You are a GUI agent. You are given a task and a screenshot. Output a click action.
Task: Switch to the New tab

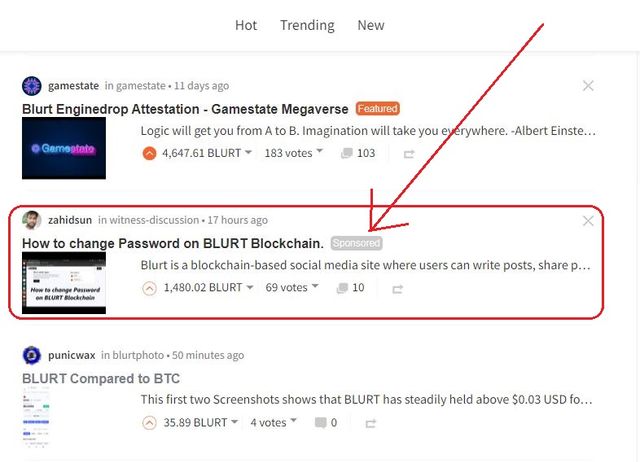pos(371,25)
